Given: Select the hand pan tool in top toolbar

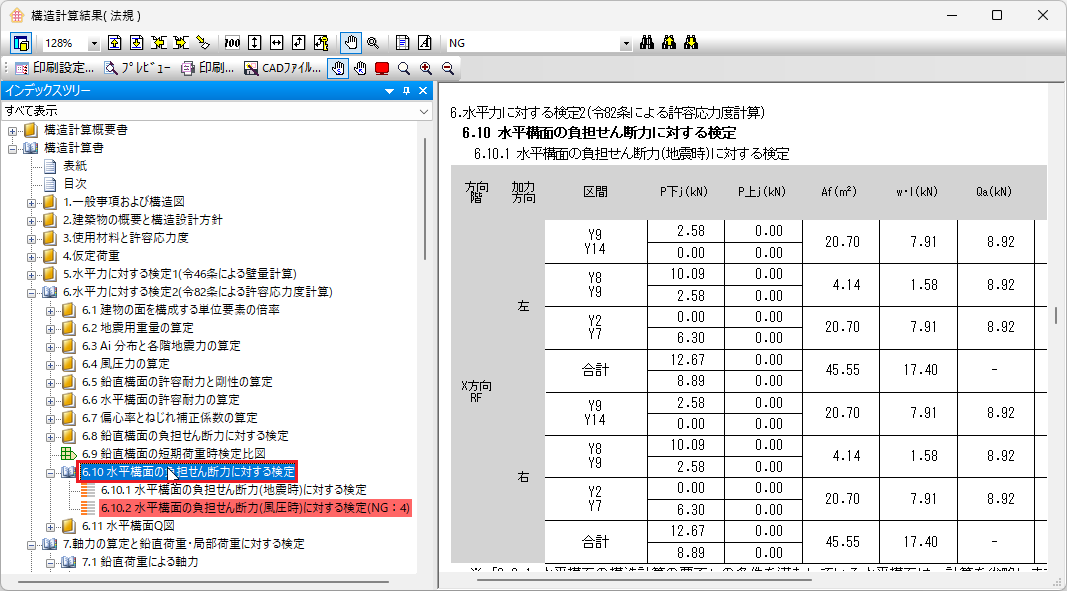Looking at the screenshot, I should [x=350, y=43].
